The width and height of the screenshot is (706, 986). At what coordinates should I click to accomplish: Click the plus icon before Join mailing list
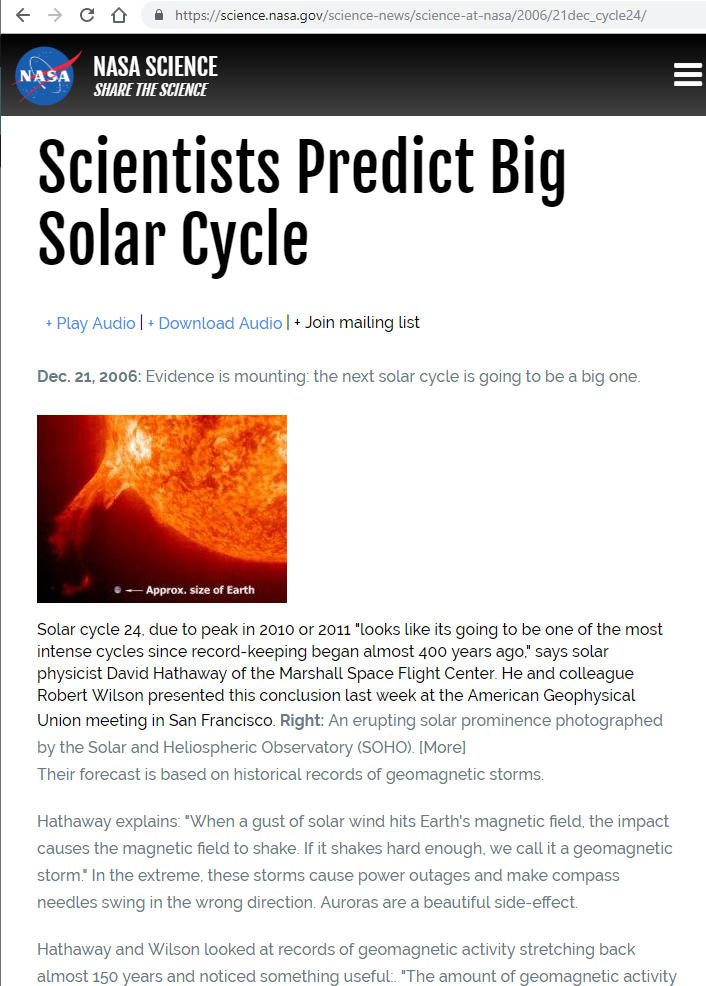(x=297, y=323)
